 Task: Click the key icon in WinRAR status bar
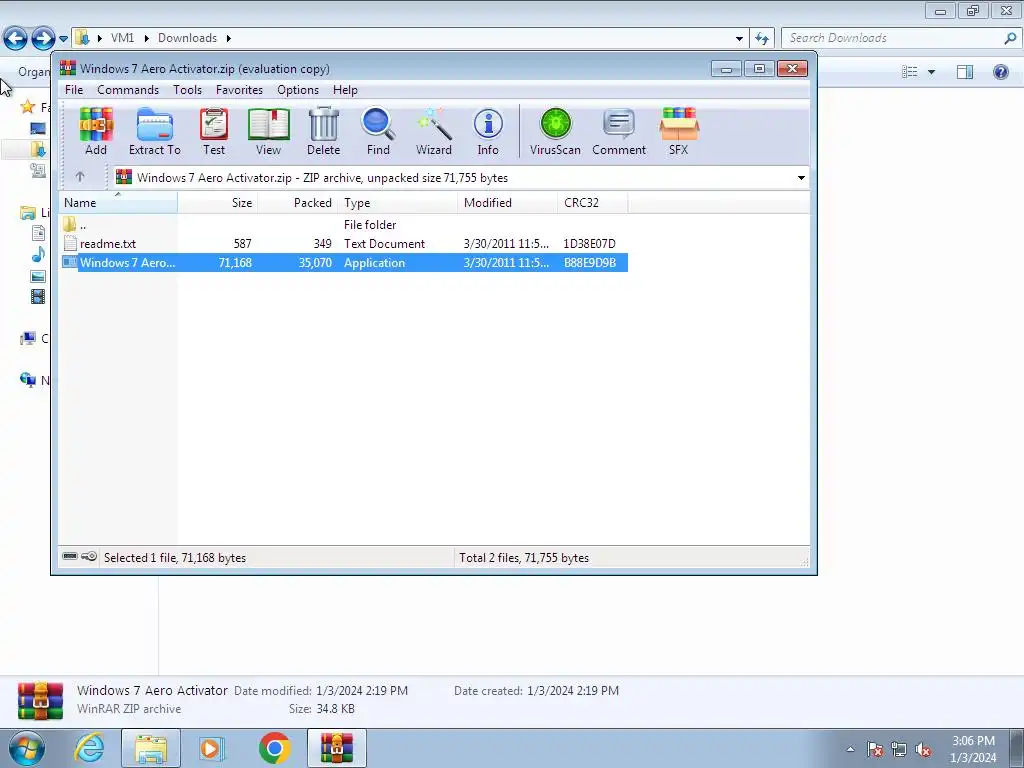89,556
